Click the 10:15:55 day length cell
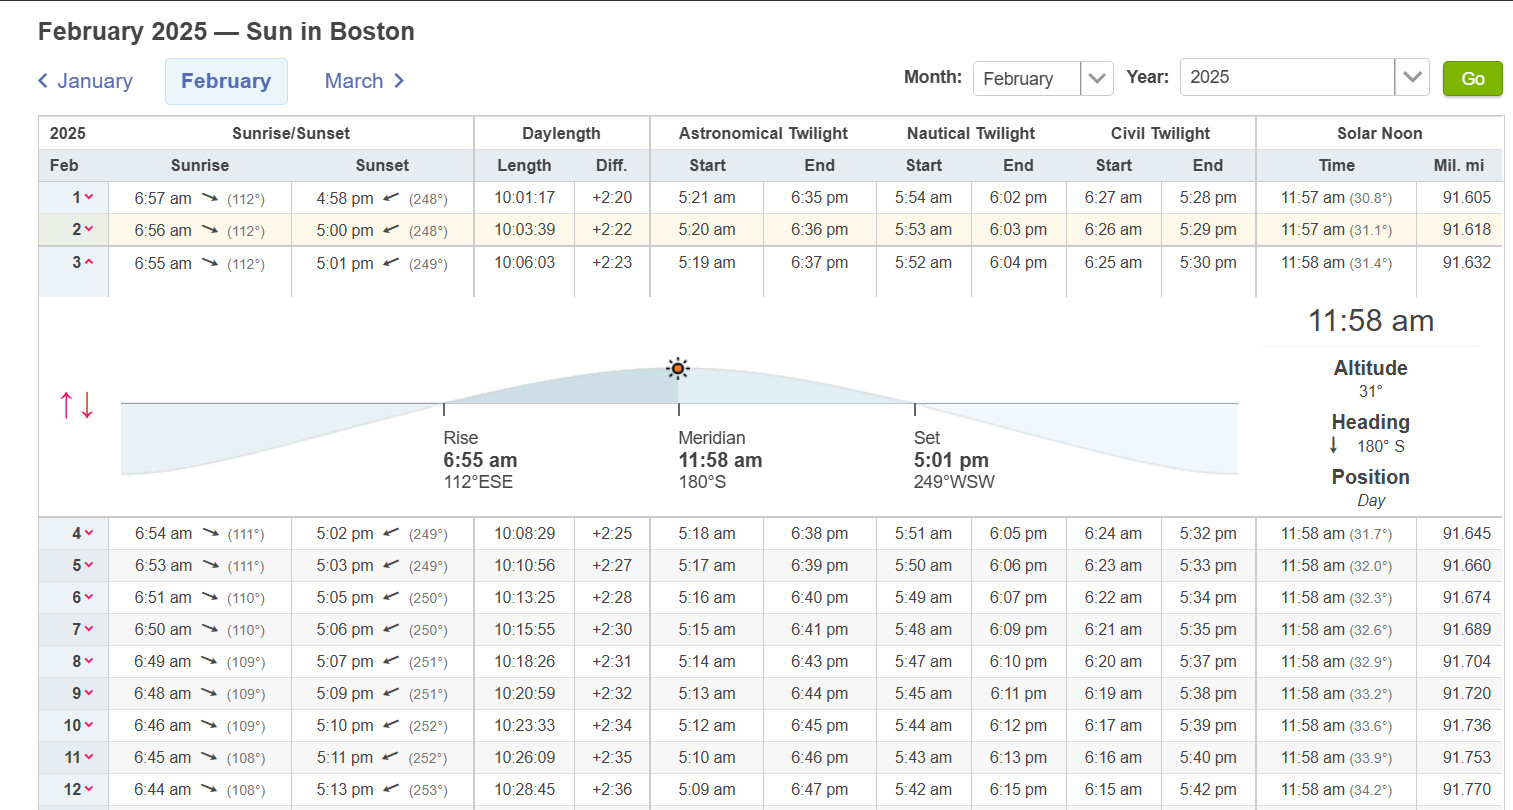The width and height of the screenshot is (1513, 810). coord(524,629)
